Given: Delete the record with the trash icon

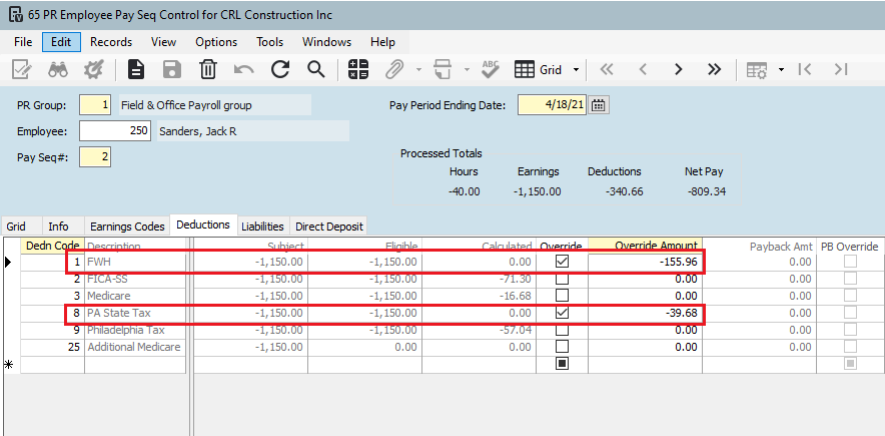Looking at the screenshot, I should pyautogui.click(x=208, y=69).
